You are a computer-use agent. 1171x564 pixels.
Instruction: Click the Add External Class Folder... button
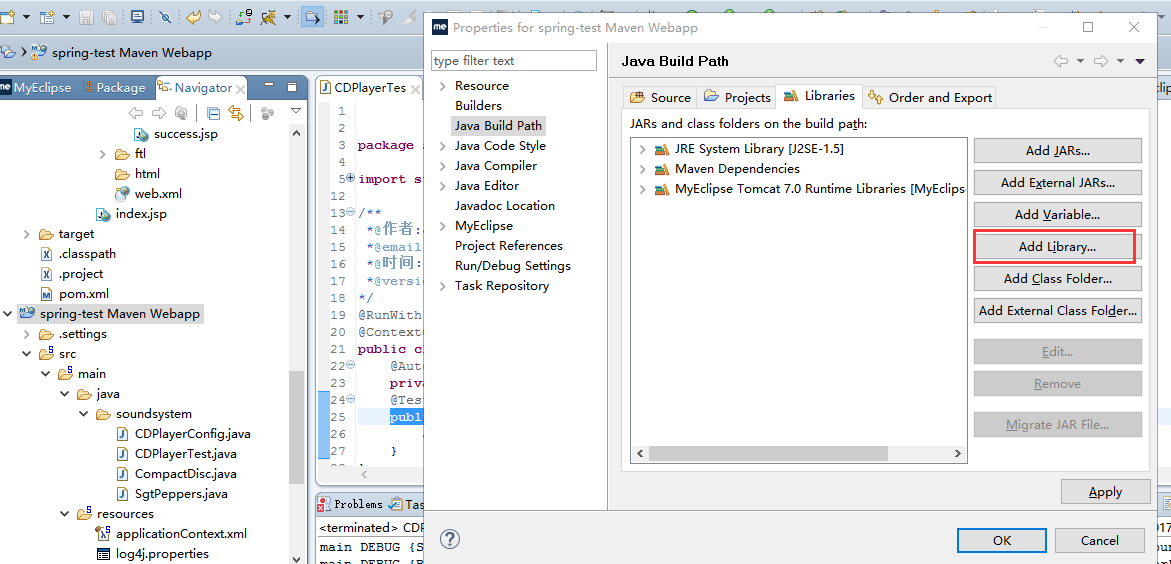click(x=1057, y=311)
